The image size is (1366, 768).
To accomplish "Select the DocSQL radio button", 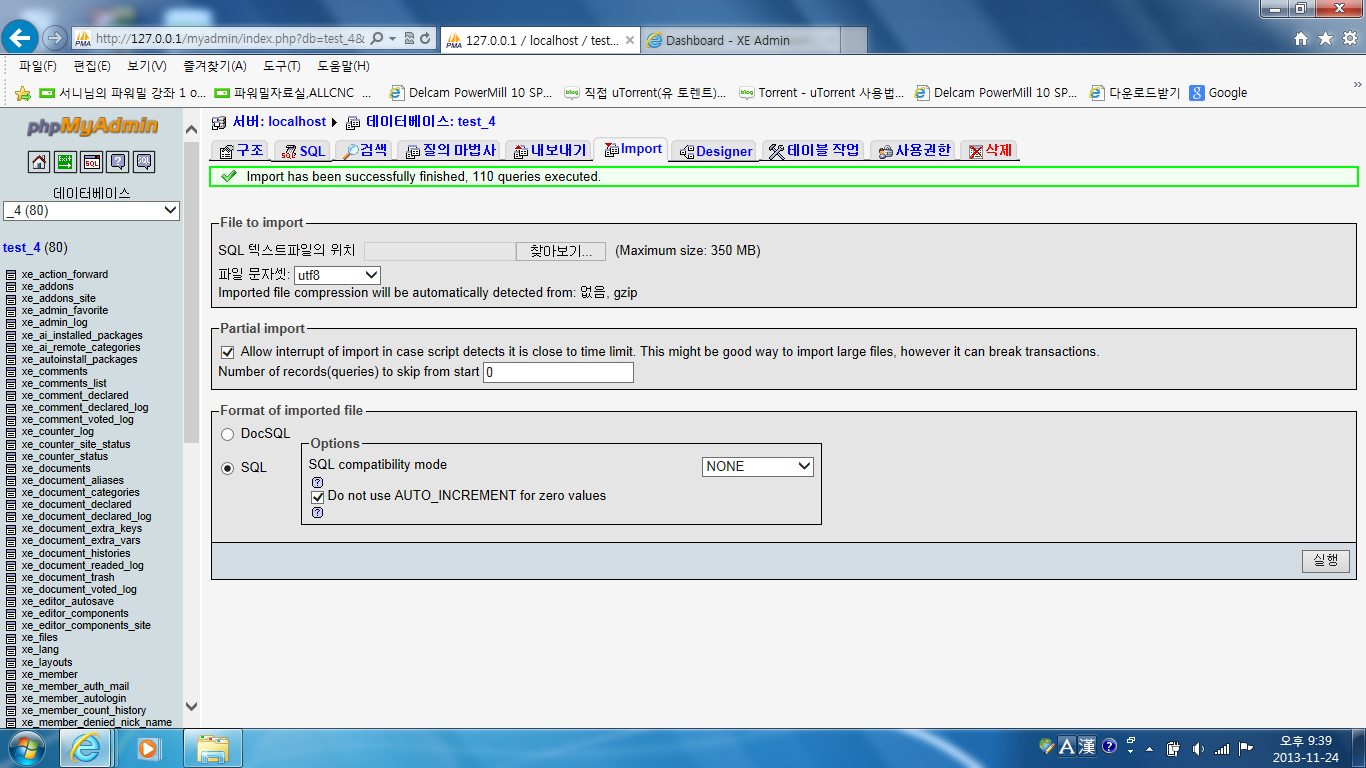I will click(226, 434).
